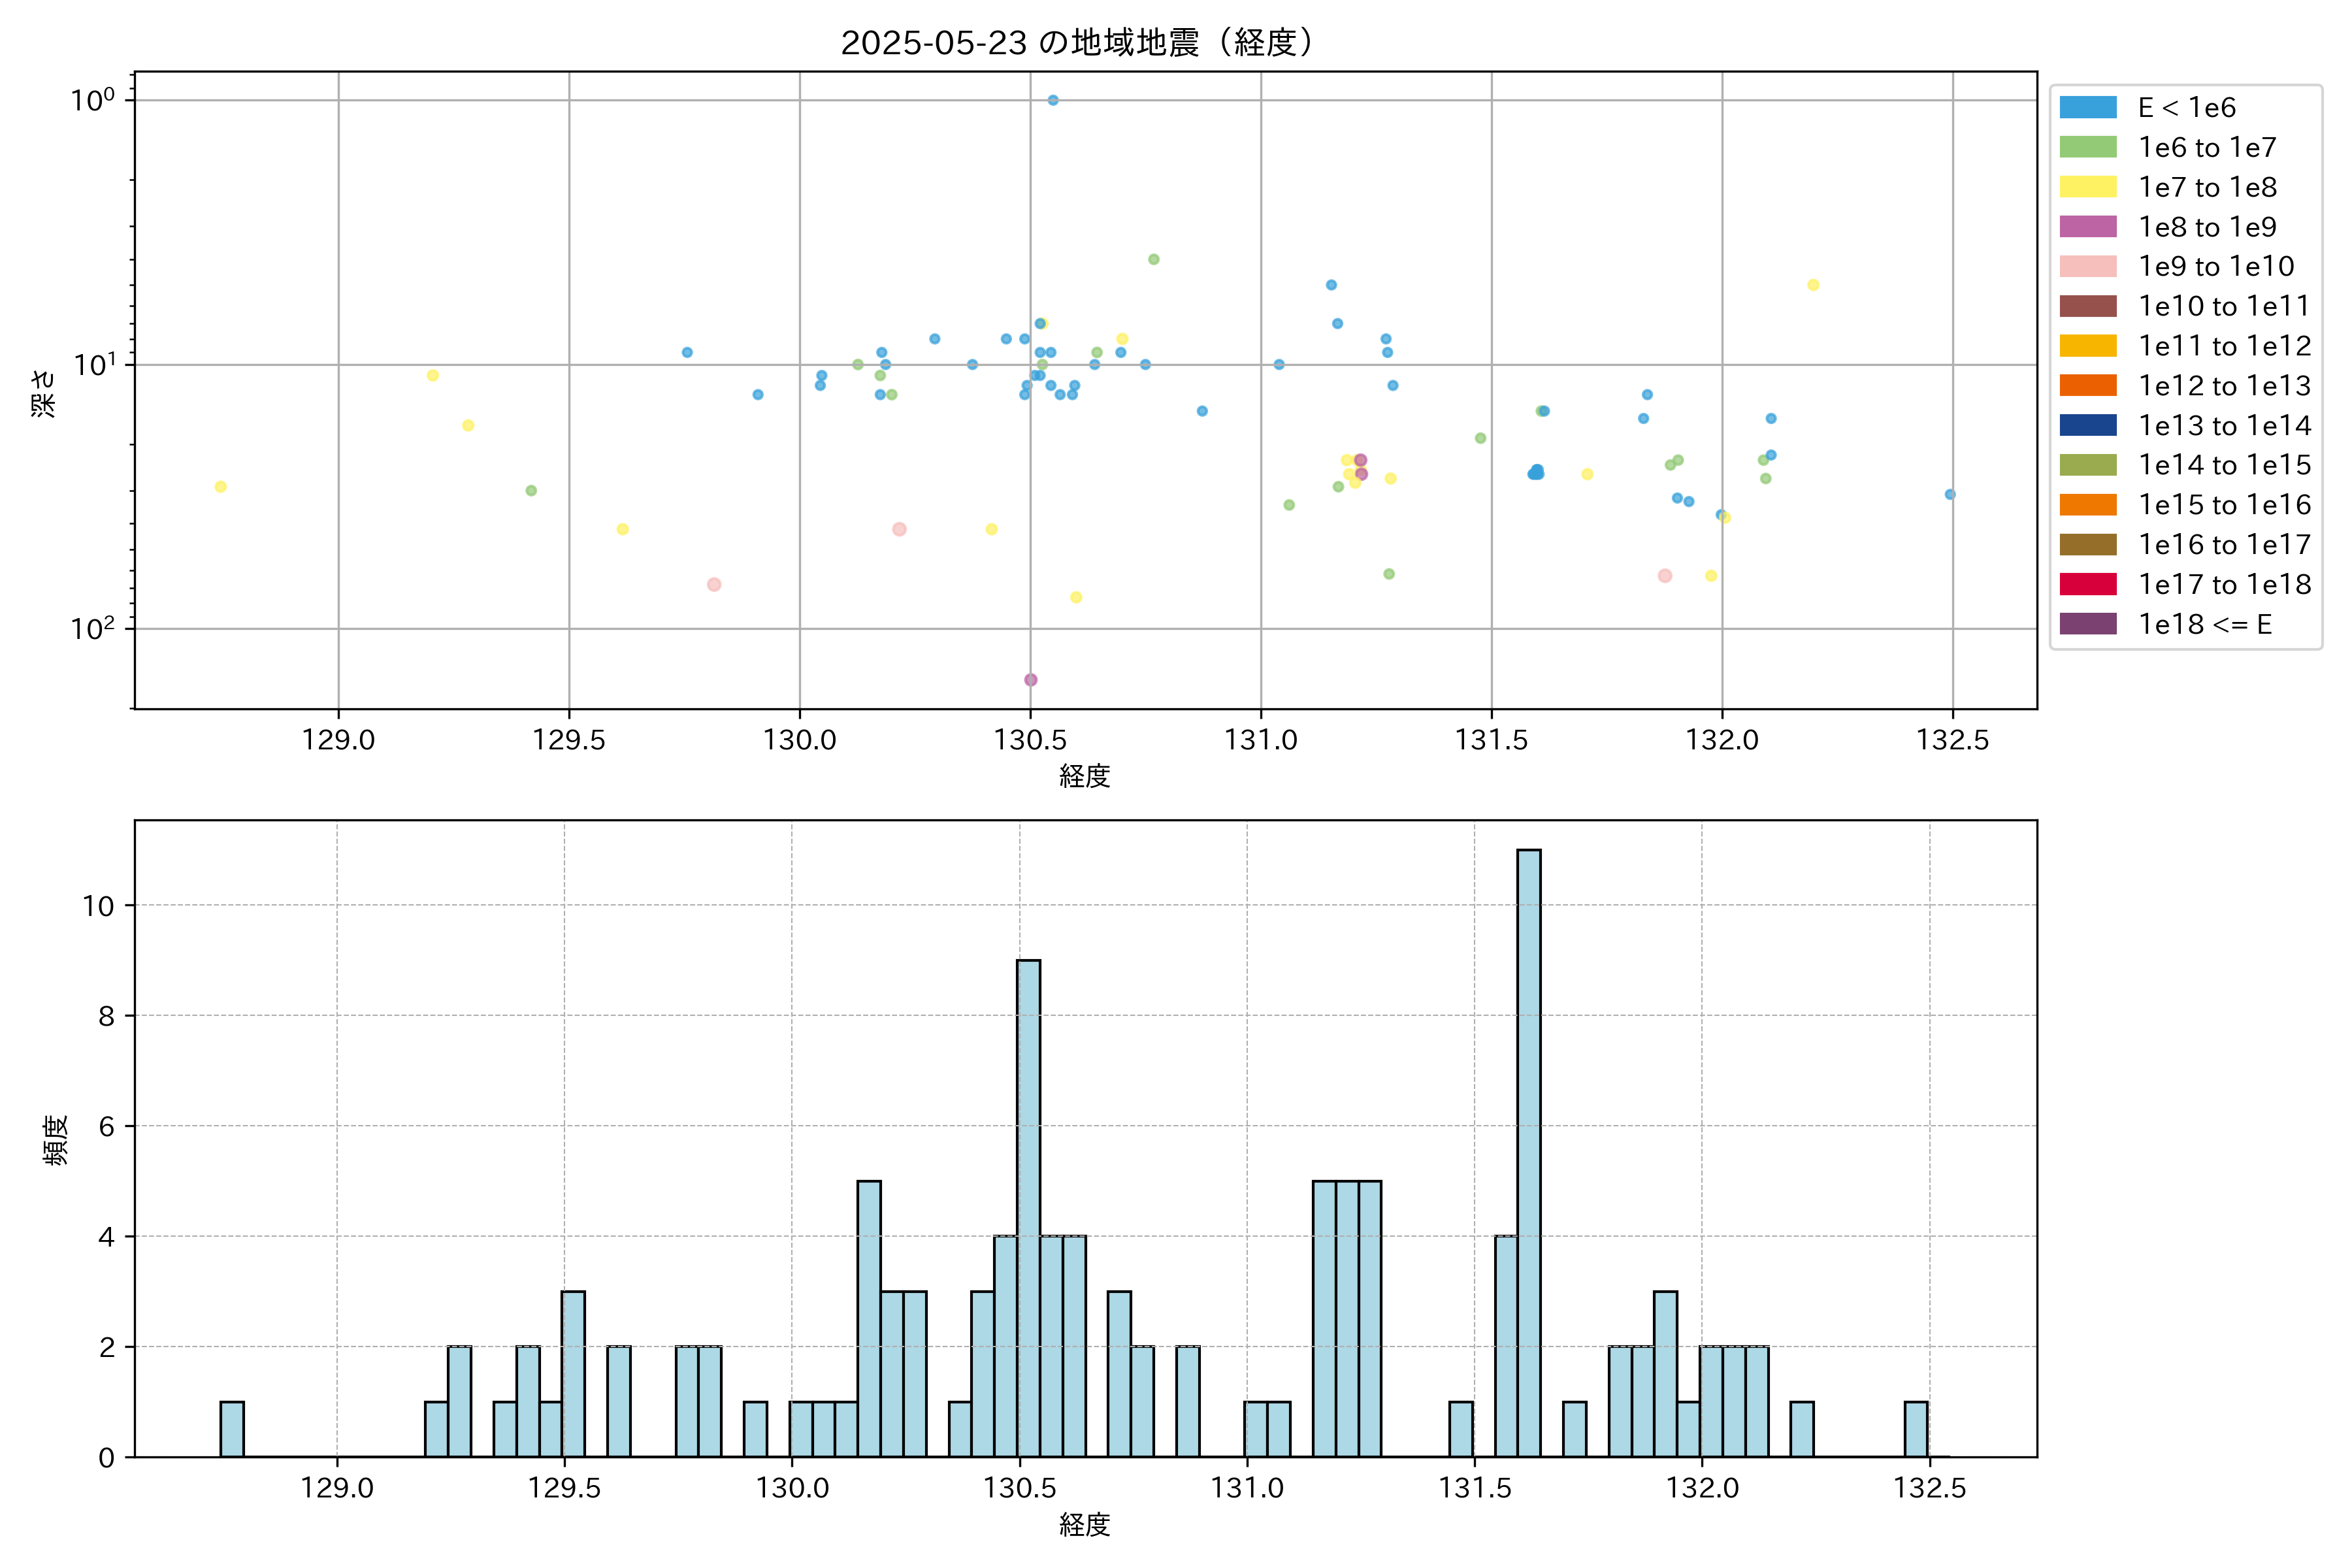Viewport: 2352px width, 1568px height.
Task: Click the blue E < 1e6 legend swatch
Action: [x=2087, y=108]
